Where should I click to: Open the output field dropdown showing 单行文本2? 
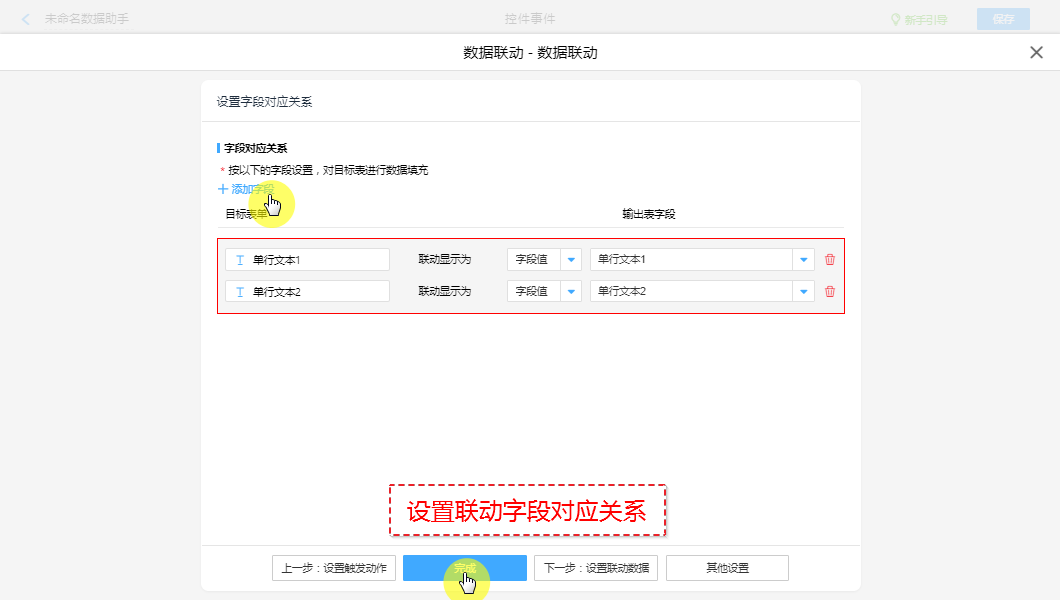[803, 292]
